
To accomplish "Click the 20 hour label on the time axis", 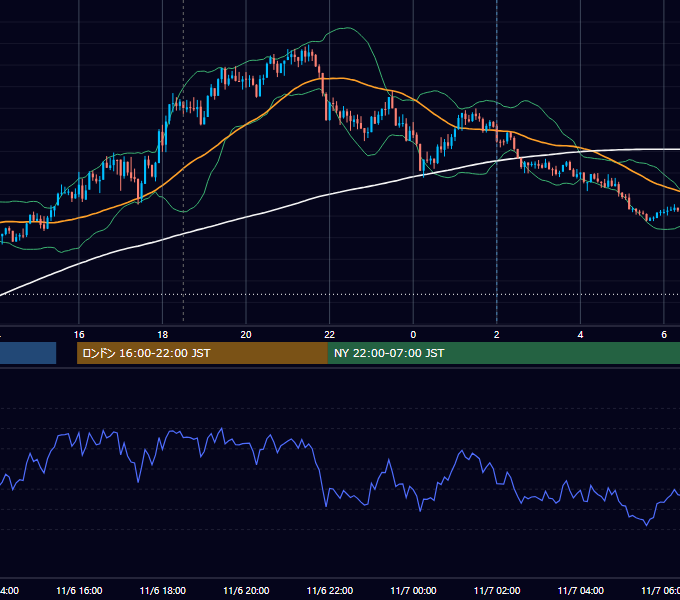I will [x=246, y=335].
